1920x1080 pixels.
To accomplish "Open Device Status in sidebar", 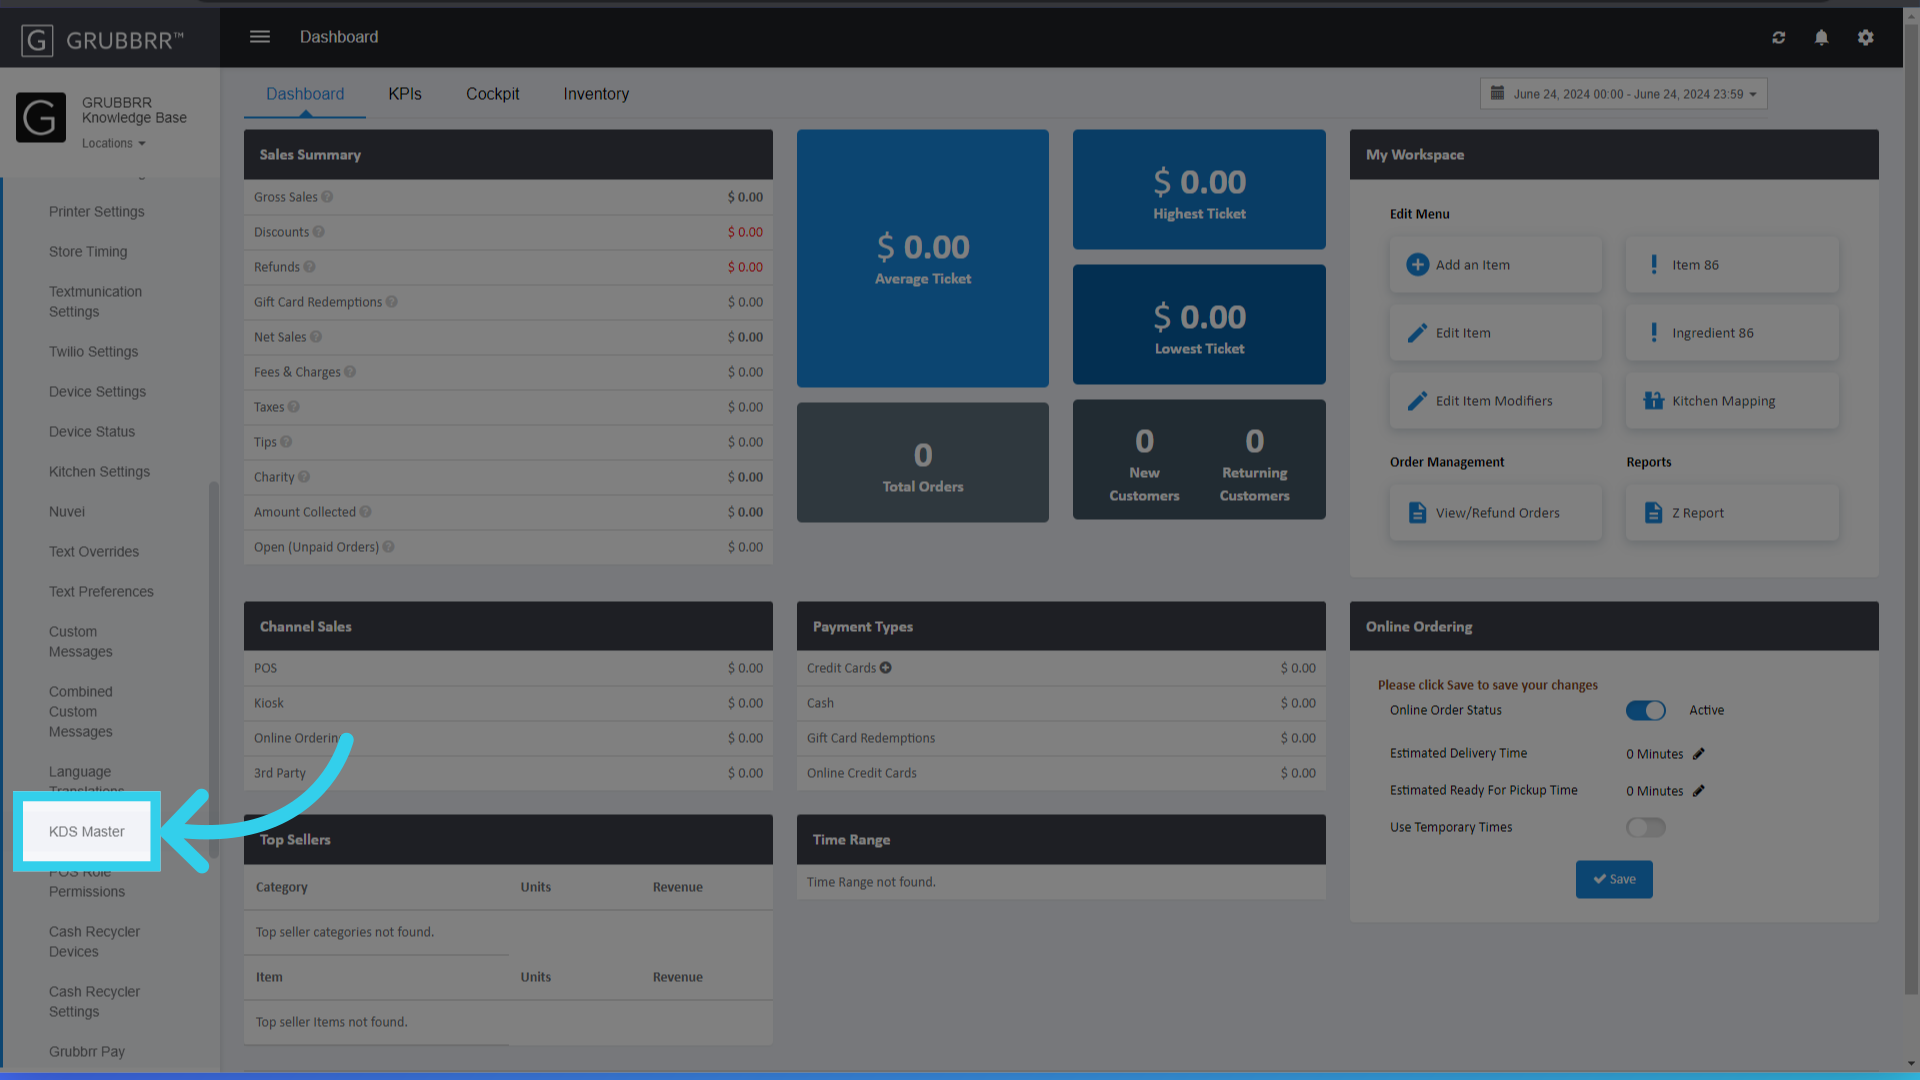I will 92,432.
